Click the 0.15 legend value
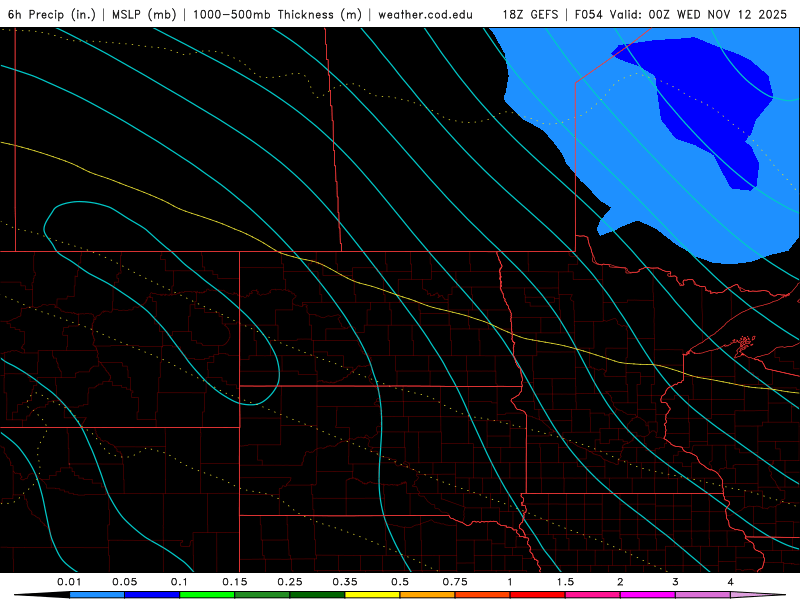This screenshot has height=600, width=800. [235, 582]
